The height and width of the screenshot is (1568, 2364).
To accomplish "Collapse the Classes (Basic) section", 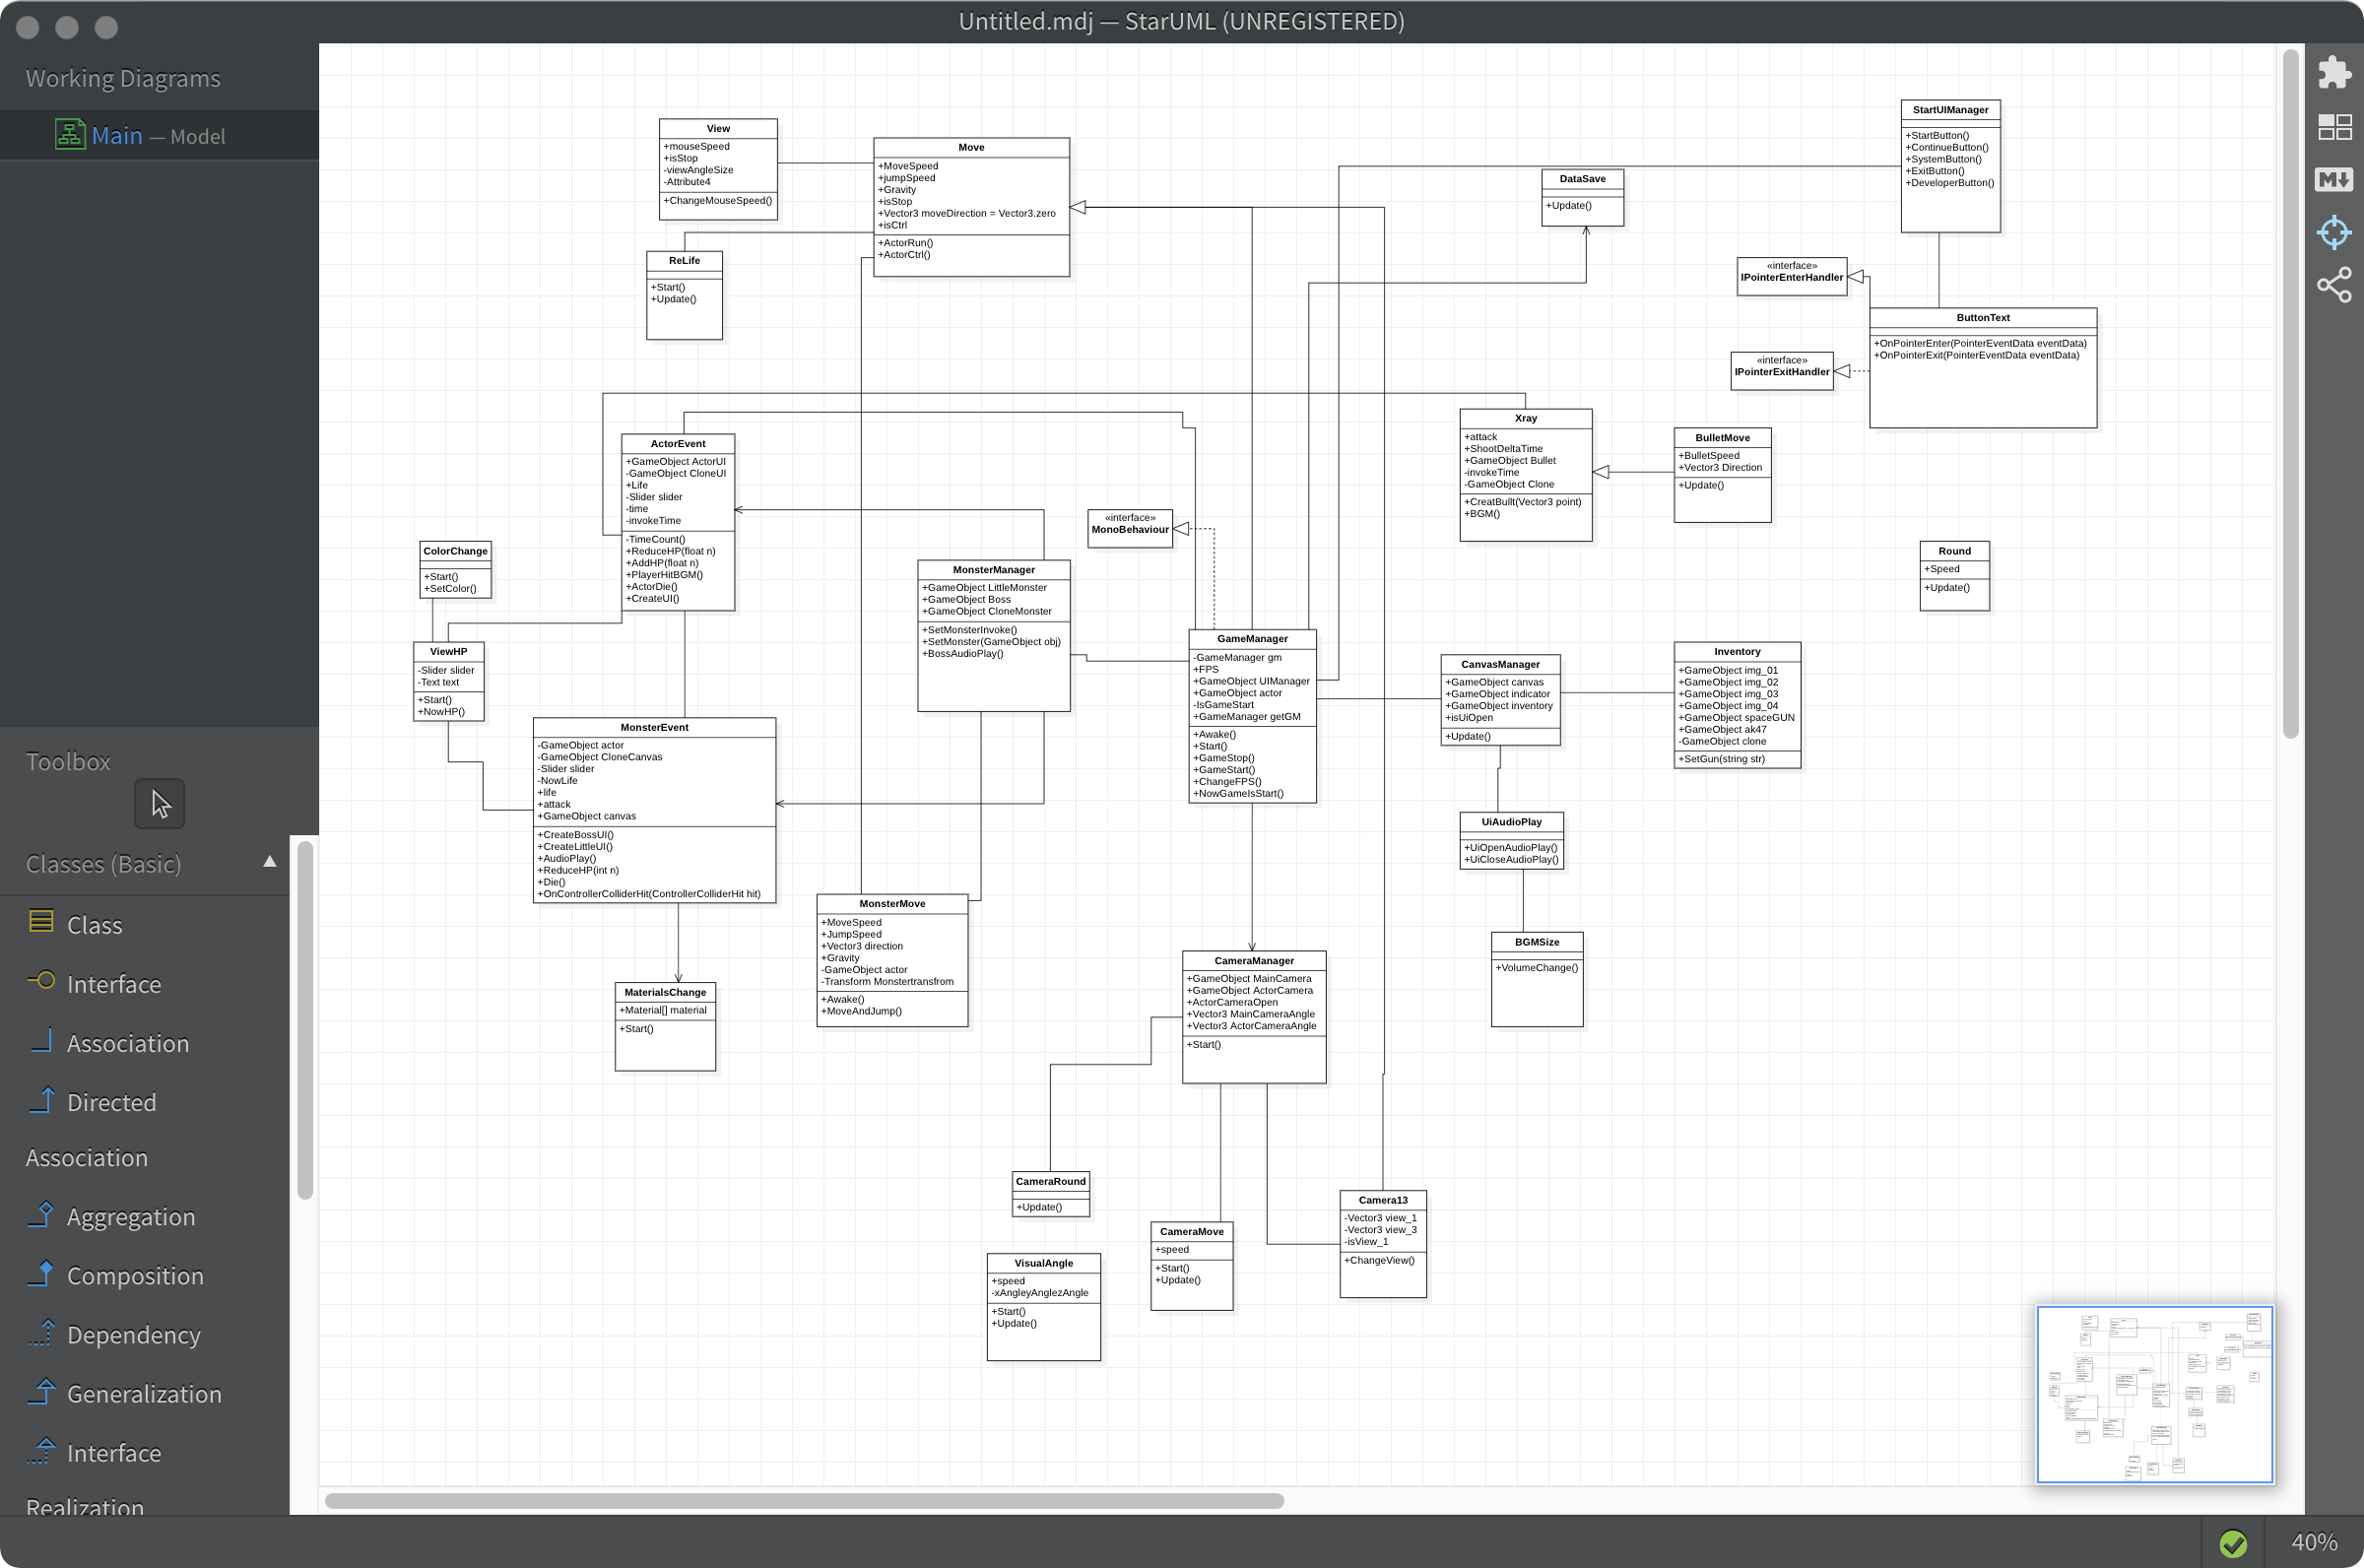I will (x=269, y=862).
